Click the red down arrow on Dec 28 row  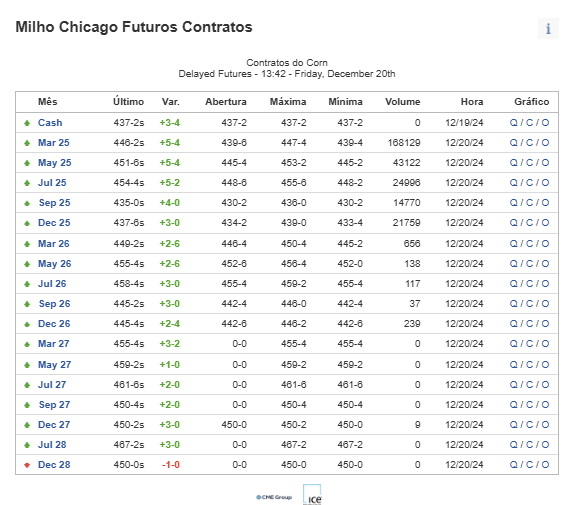point(27,465)
